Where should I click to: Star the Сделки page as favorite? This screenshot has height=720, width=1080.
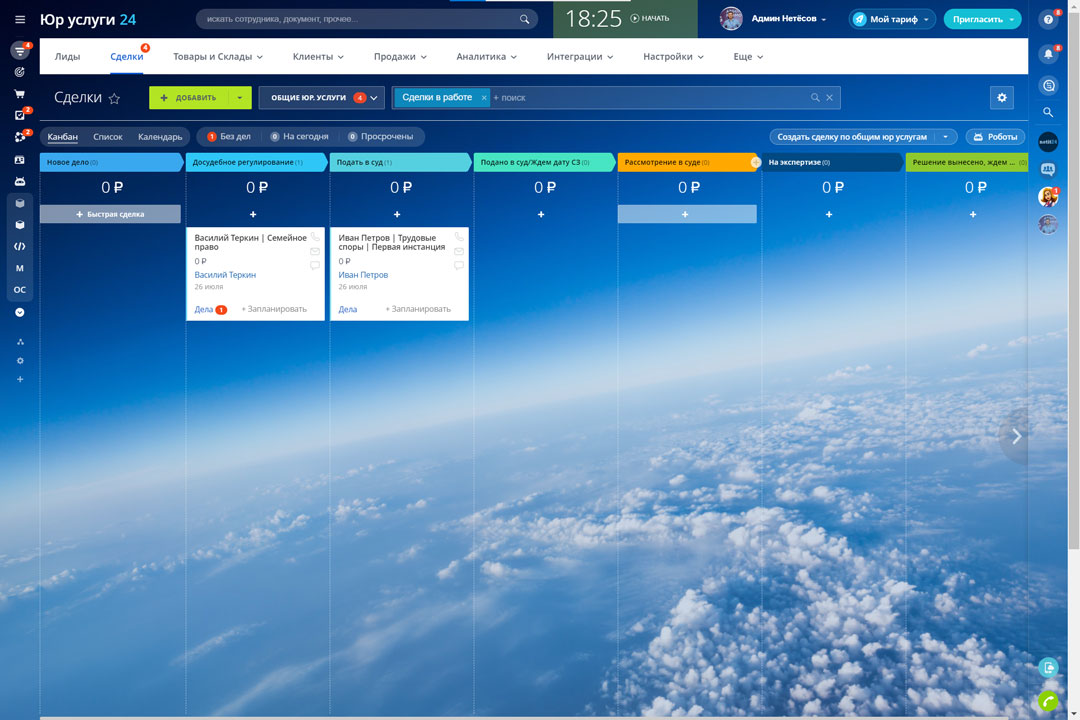pyautogui.click(x=114, y=98)
